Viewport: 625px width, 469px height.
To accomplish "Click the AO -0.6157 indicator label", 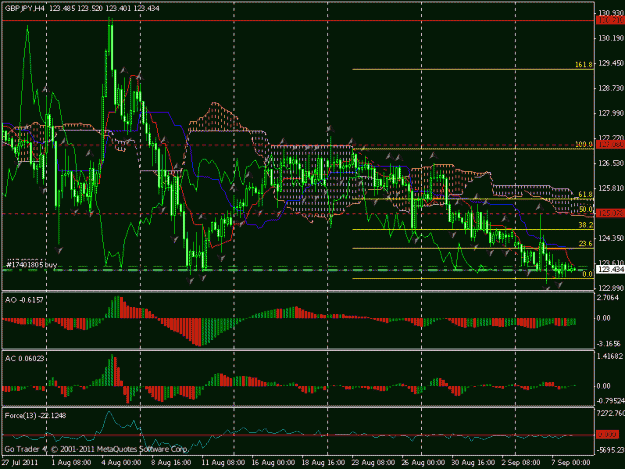I will click(24, 300).
